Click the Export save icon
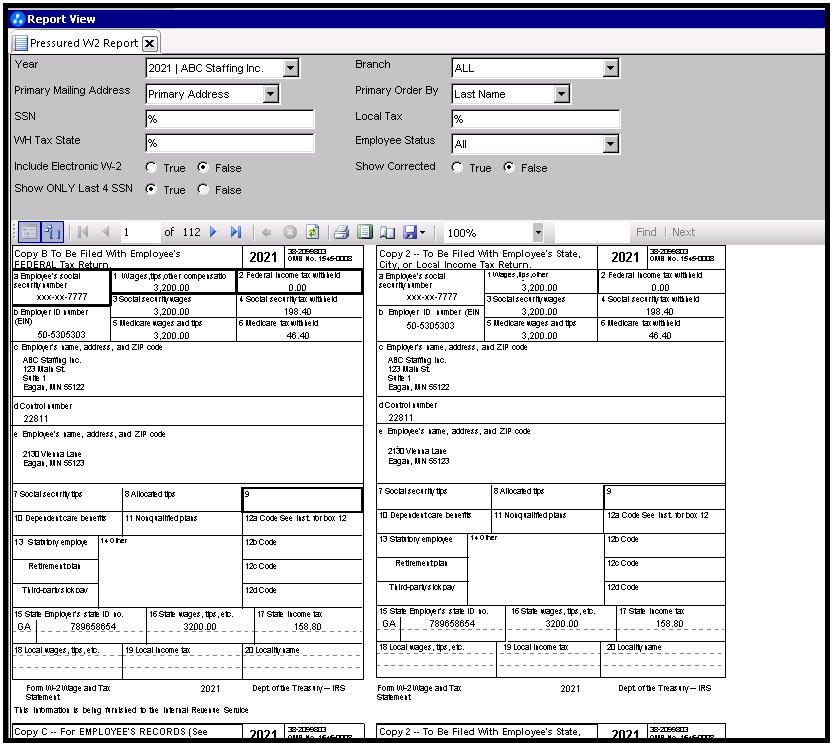 coord(410,232)
